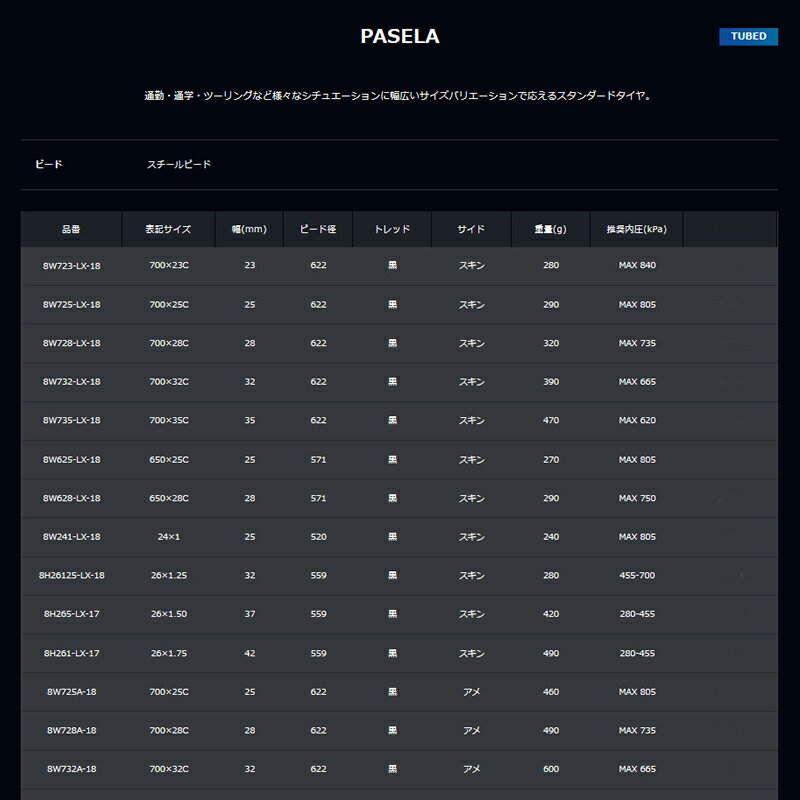Click bead diameter 571 in row 8W625-LX-18
This screenshot has height=800, width=800.
pyautogui.click(x=318, y=460)
